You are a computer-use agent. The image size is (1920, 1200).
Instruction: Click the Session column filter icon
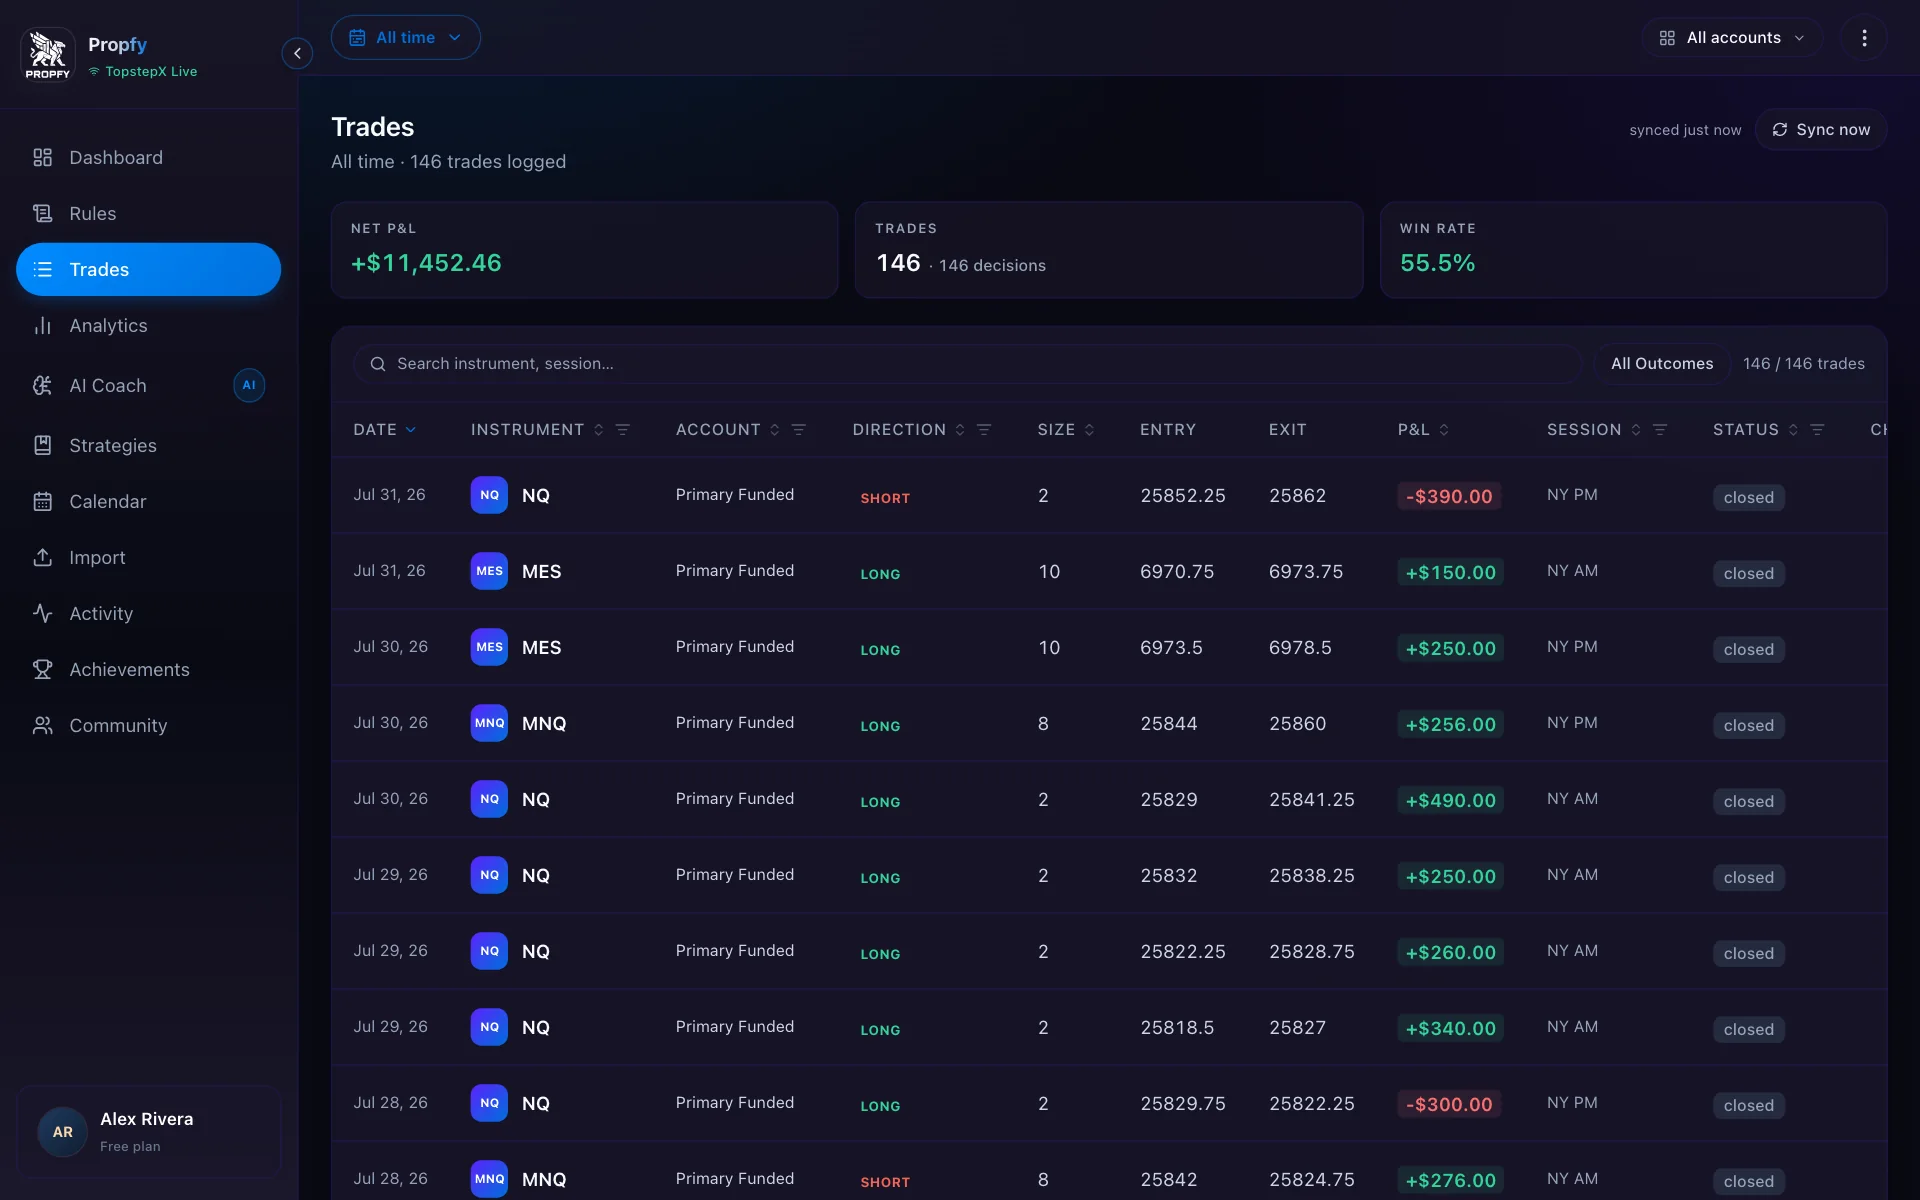(1660, 430)
